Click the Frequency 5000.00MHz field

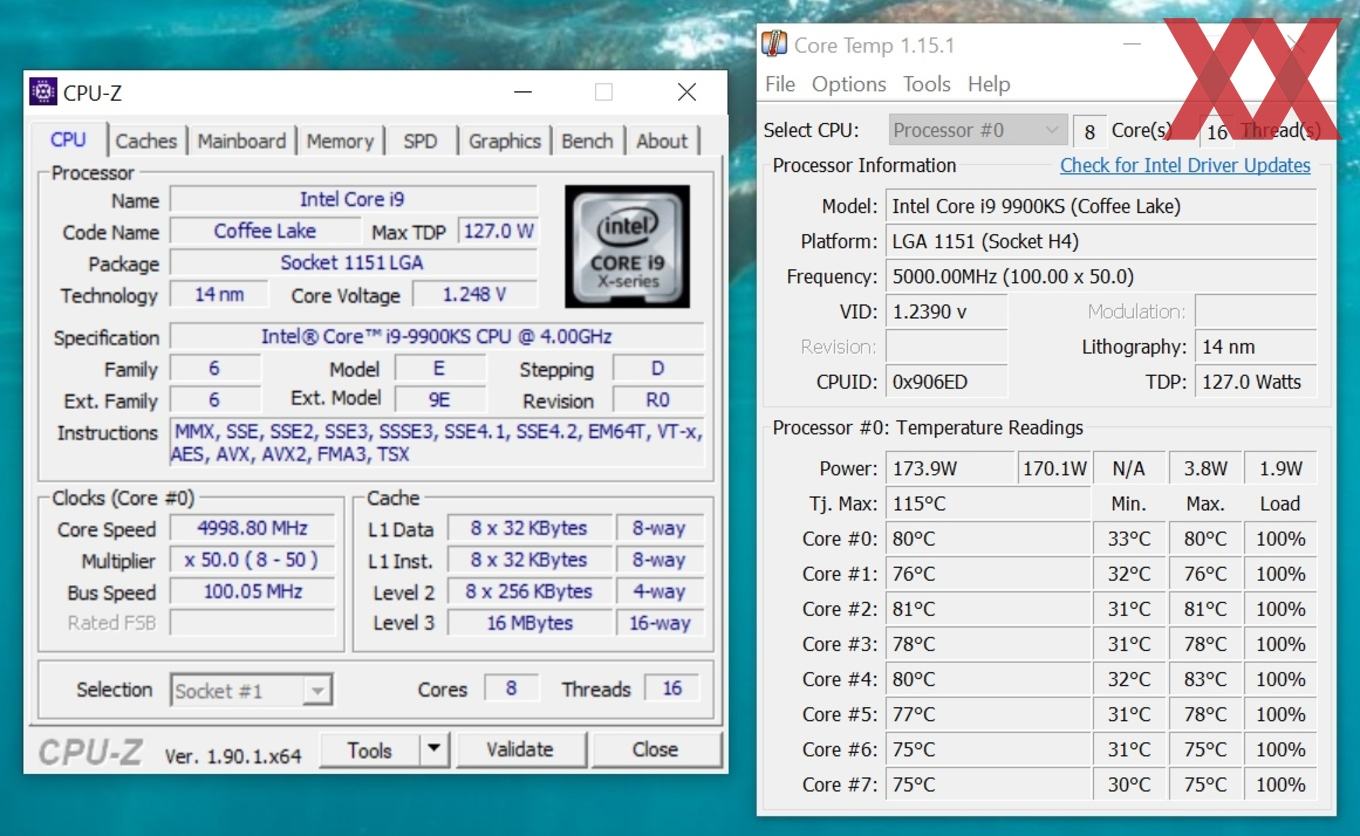point(1101,276)
